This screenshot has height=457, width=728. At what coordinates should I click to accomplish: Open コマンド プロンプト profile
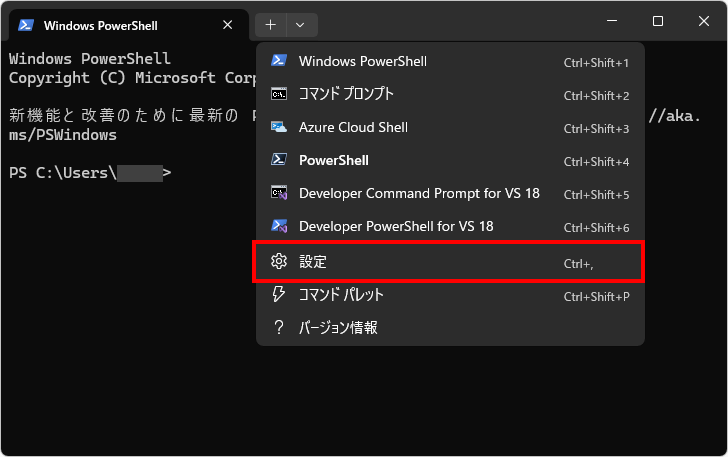(x=450, y=94)
